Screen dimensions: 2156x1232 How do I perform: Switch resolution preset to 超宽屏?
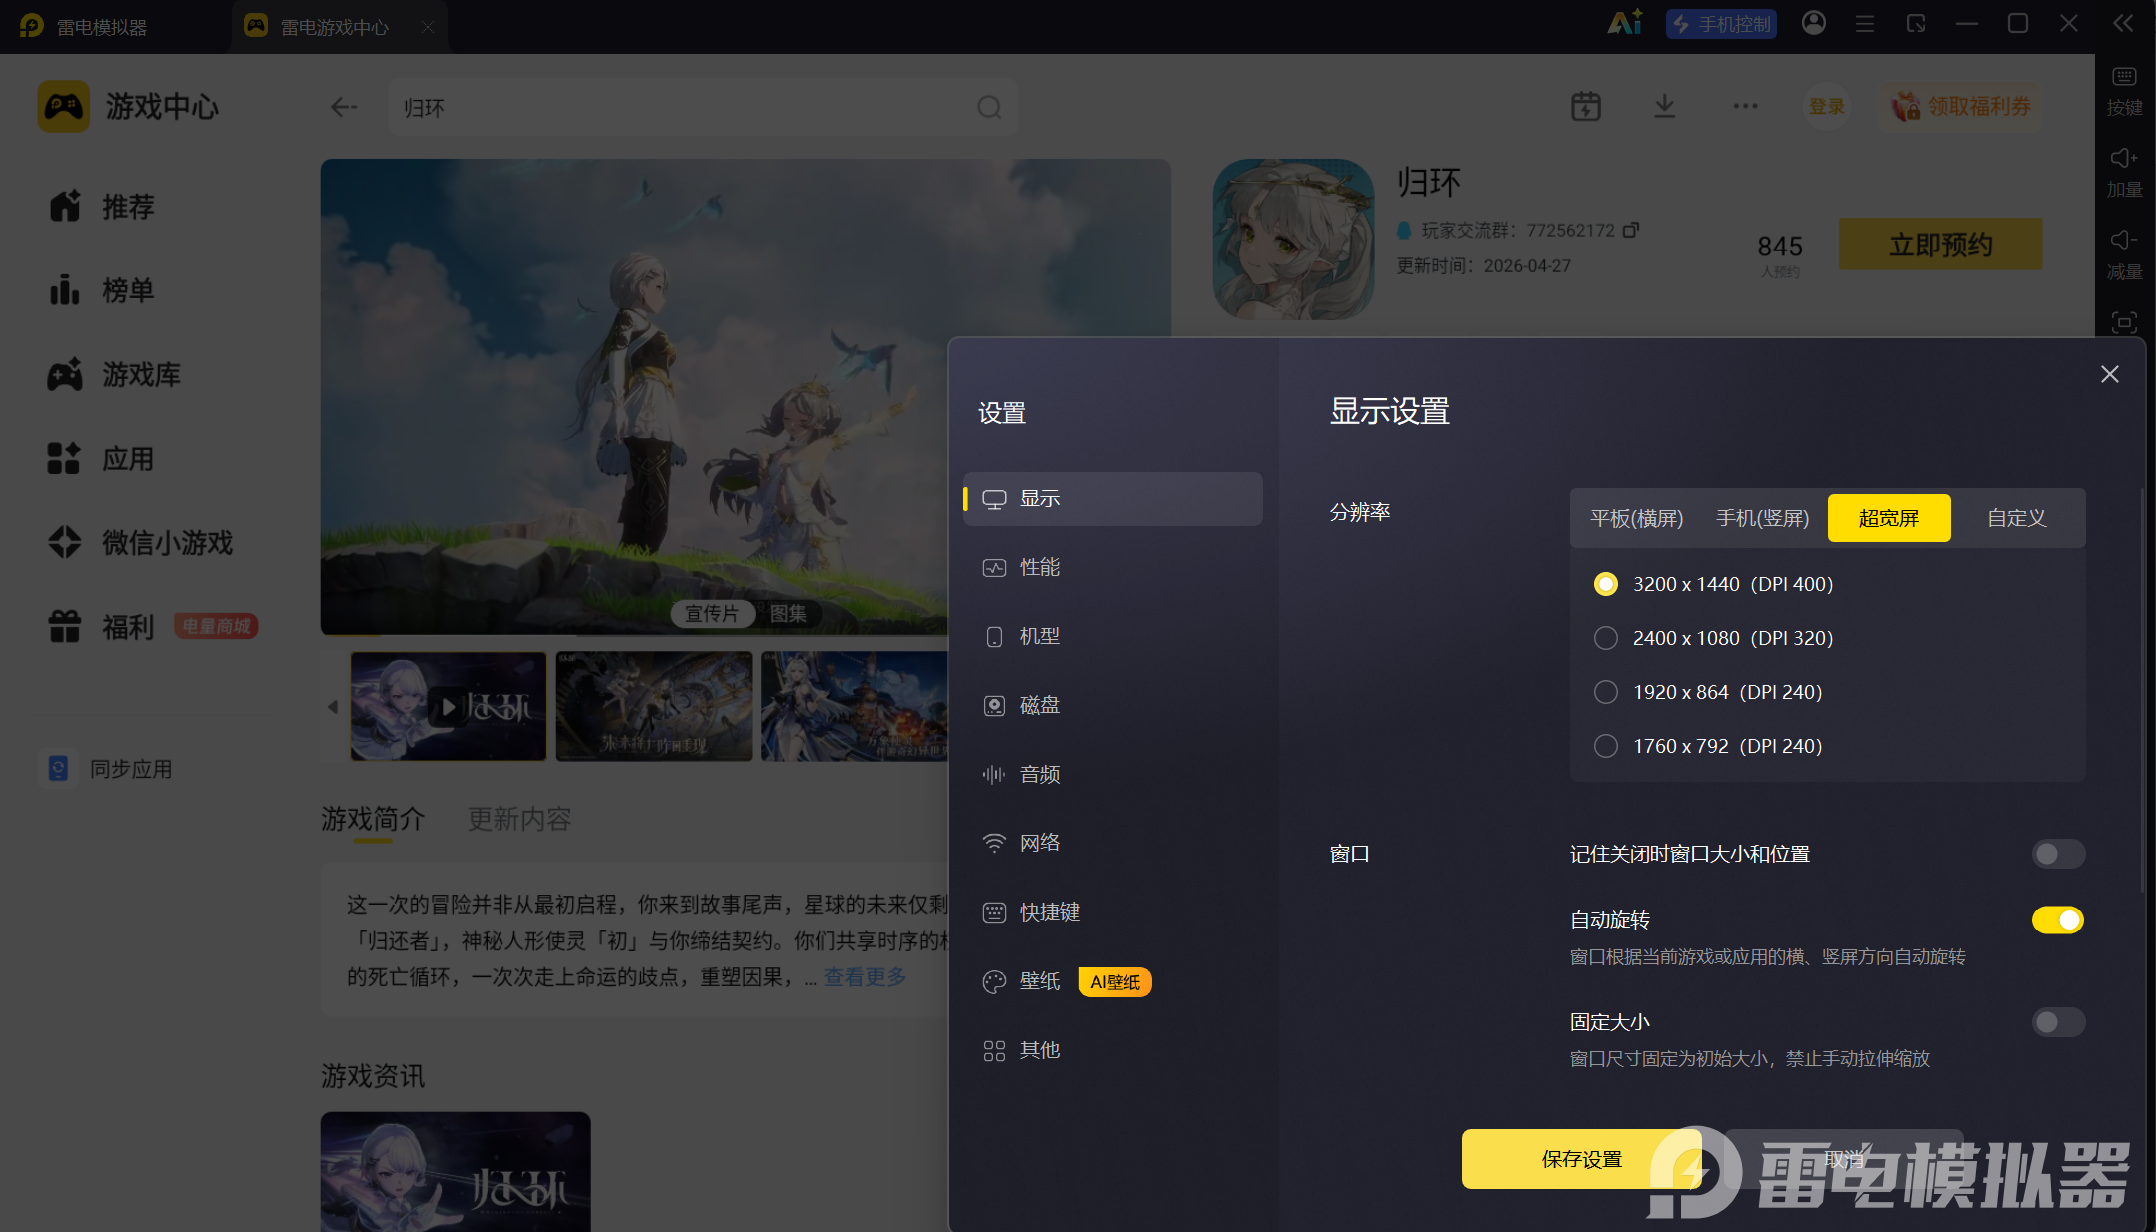1889,518
